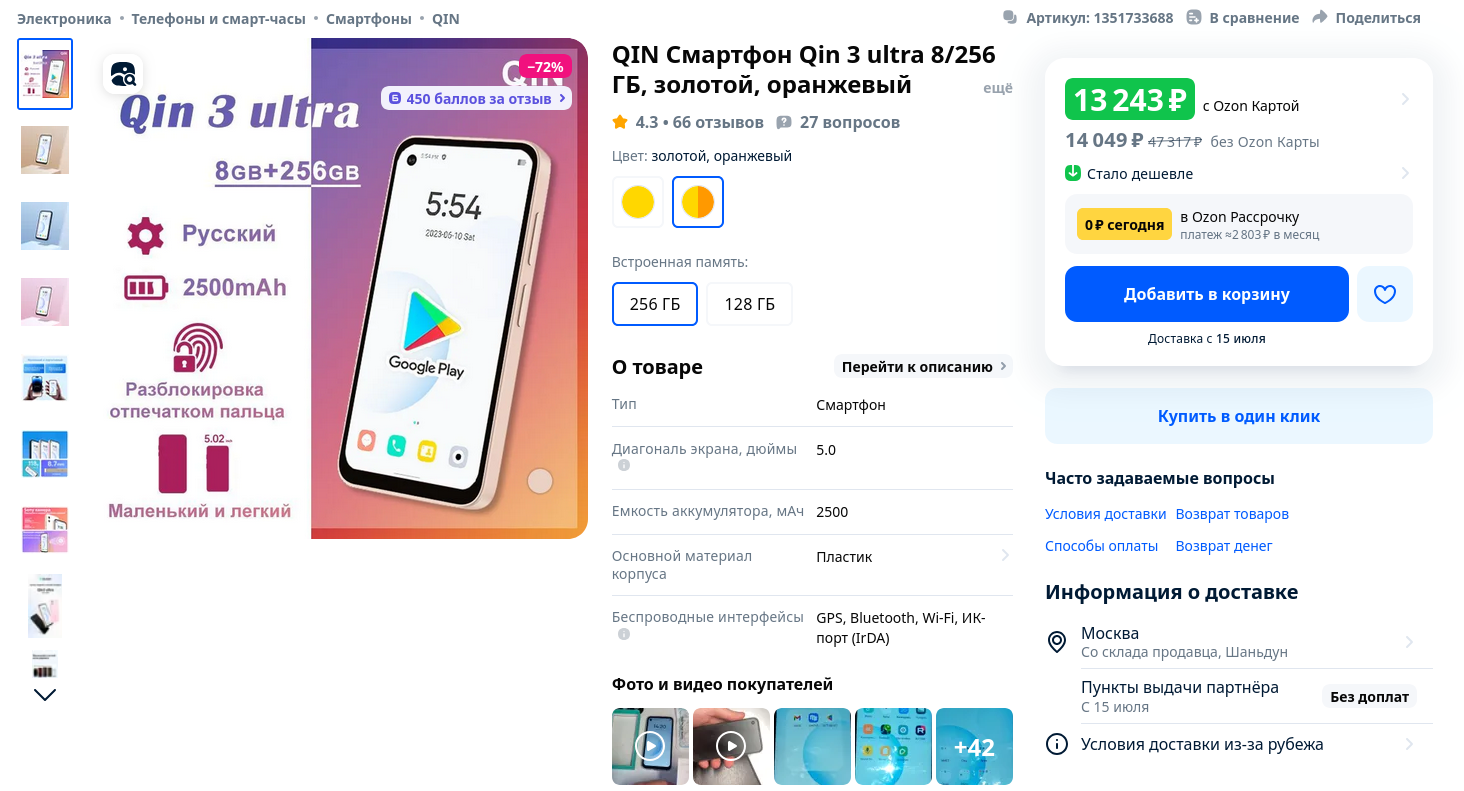Click info icon next to Условия доставки из-за рубежа
1464x791 pixels.
pyautogui.click(x=1056, y=744)
